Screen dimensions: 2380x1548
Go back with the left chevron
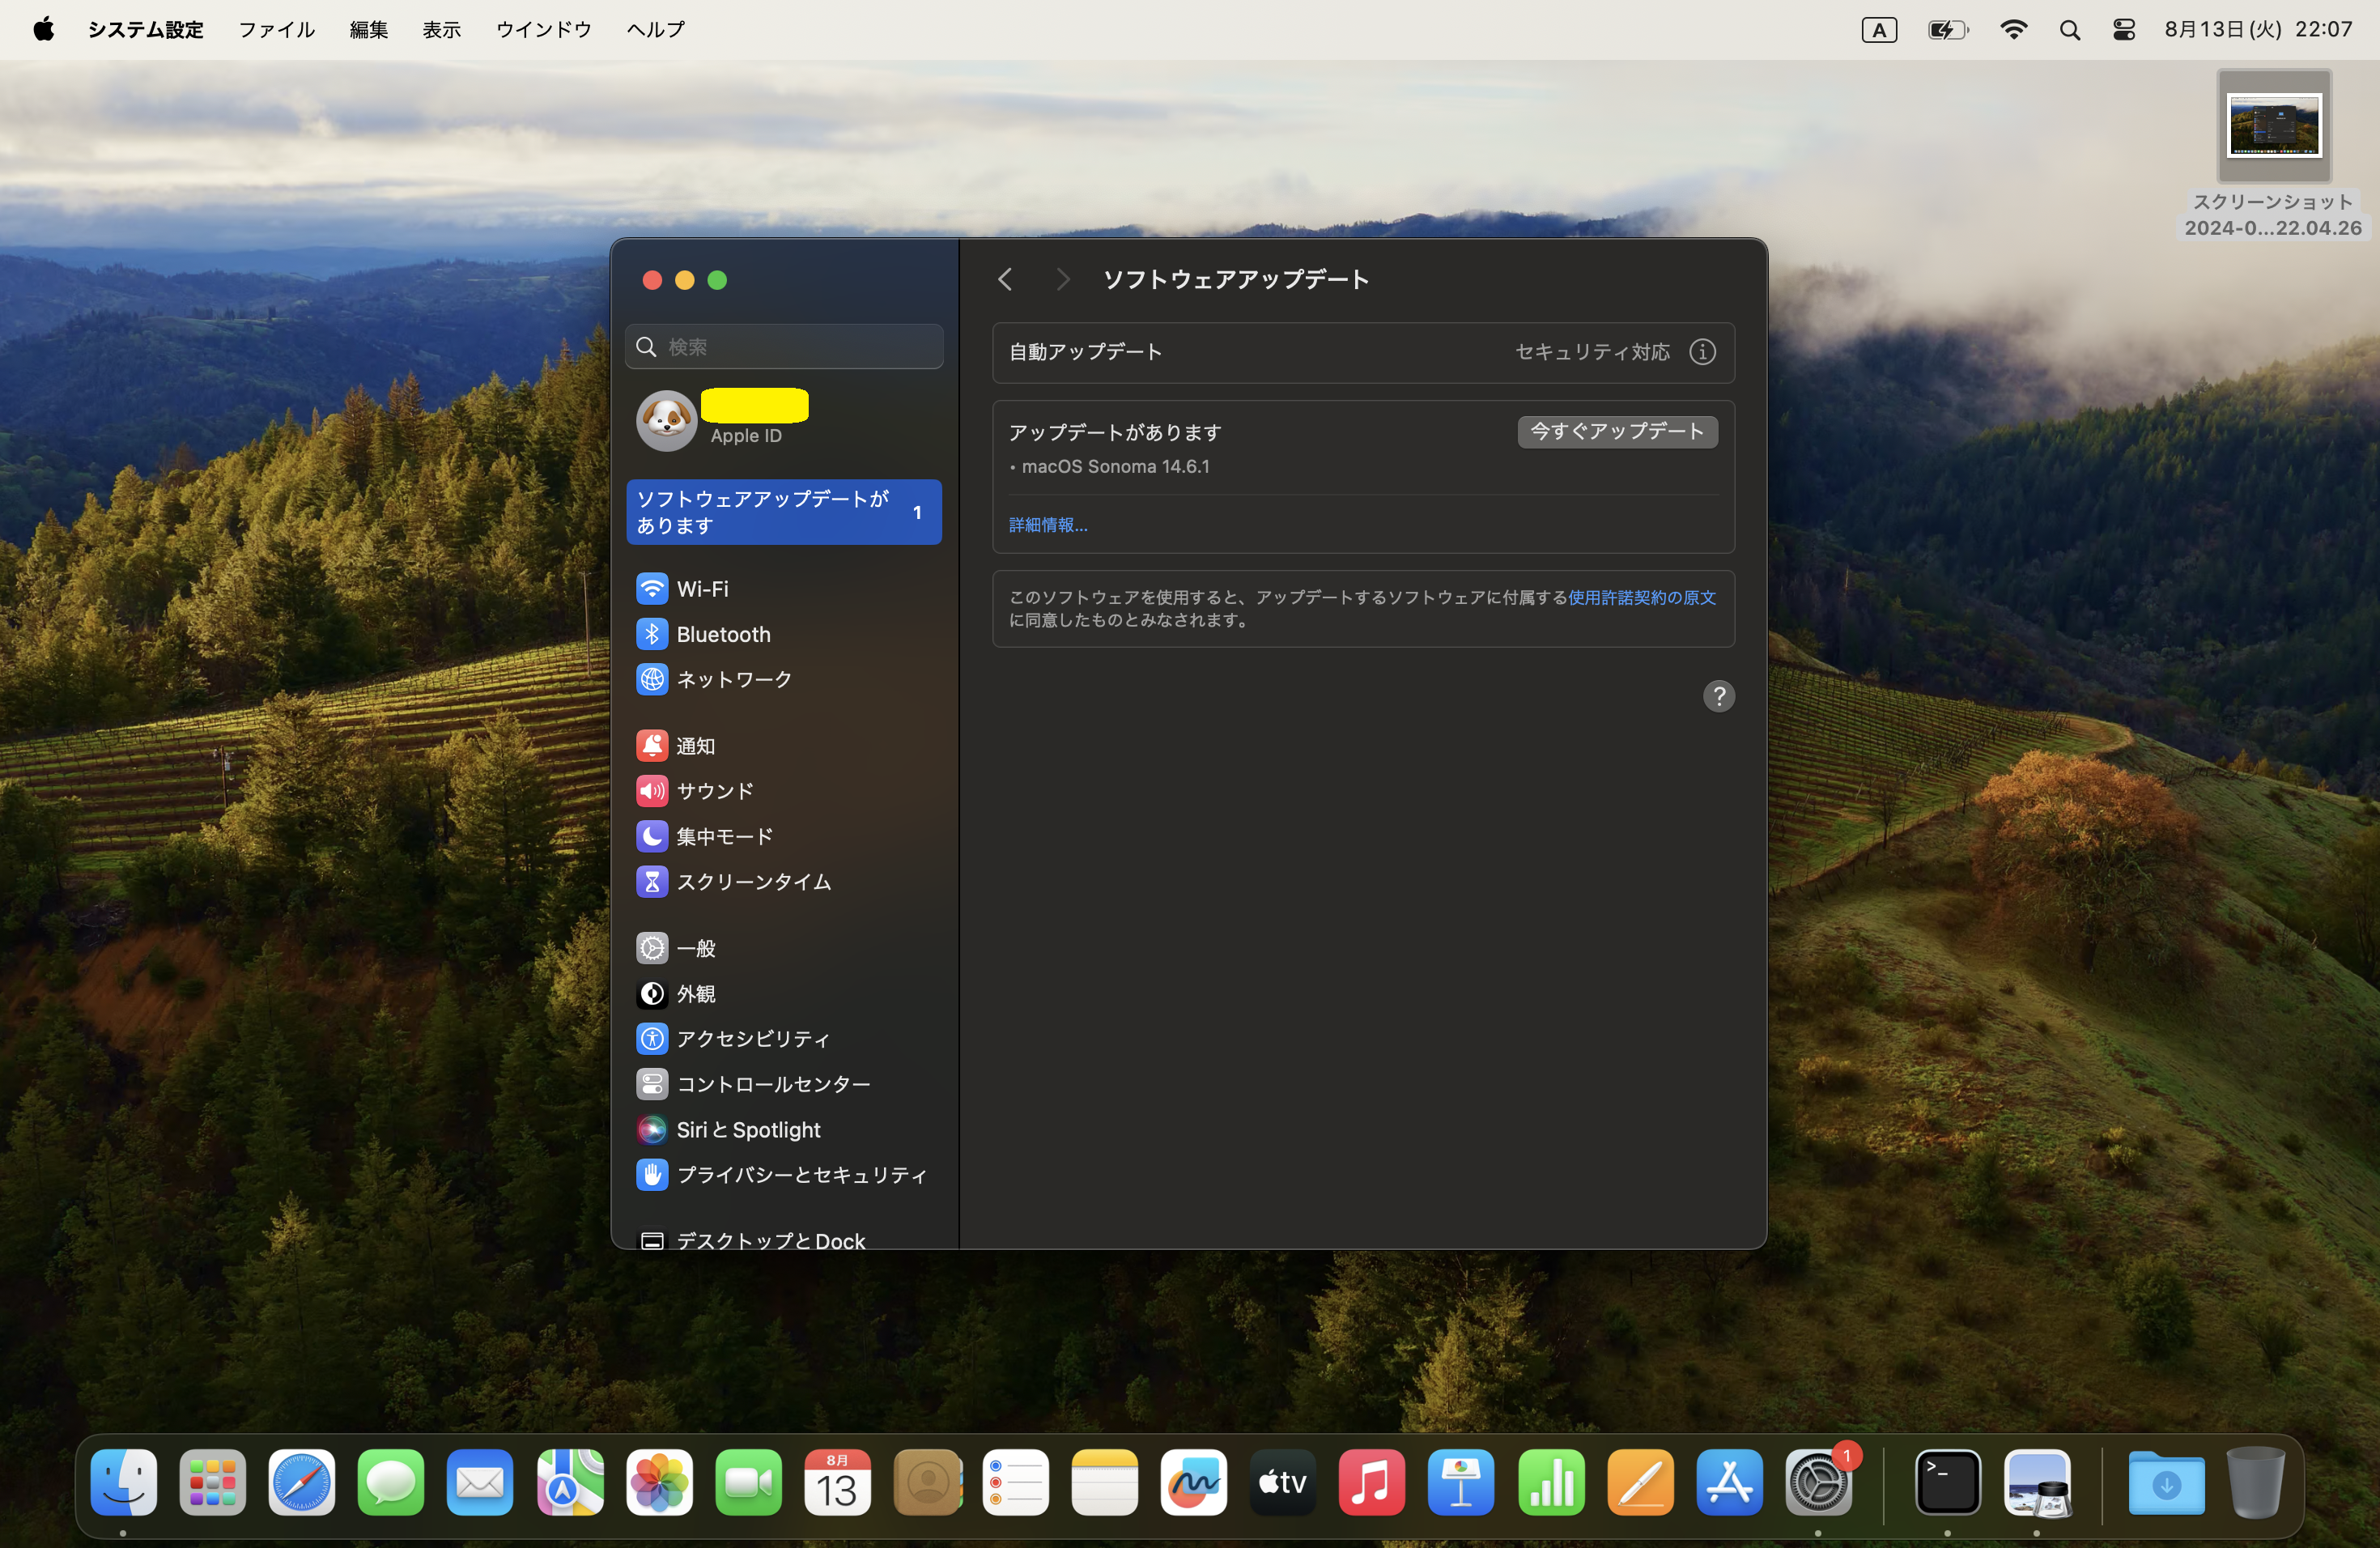click(1005, 280)
